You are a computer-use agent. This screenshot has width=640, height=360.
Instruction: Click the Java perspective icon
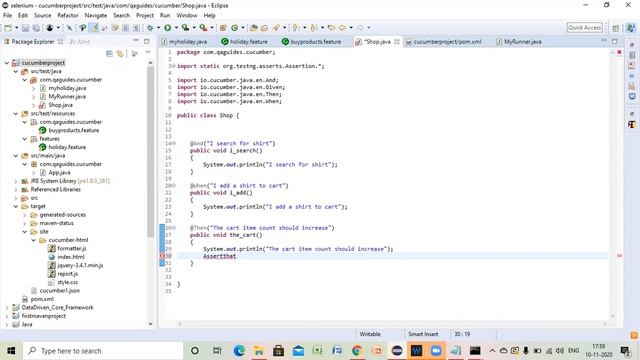click(x=631, y=28)
